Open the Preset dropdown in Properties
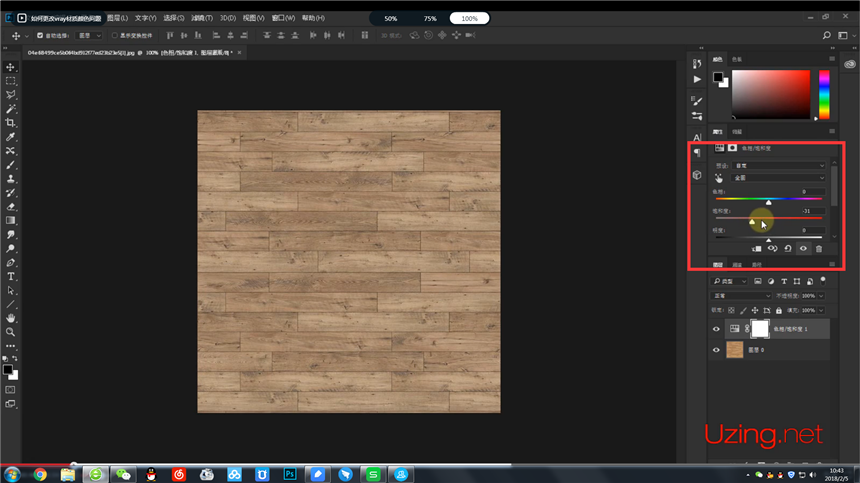 780,165
